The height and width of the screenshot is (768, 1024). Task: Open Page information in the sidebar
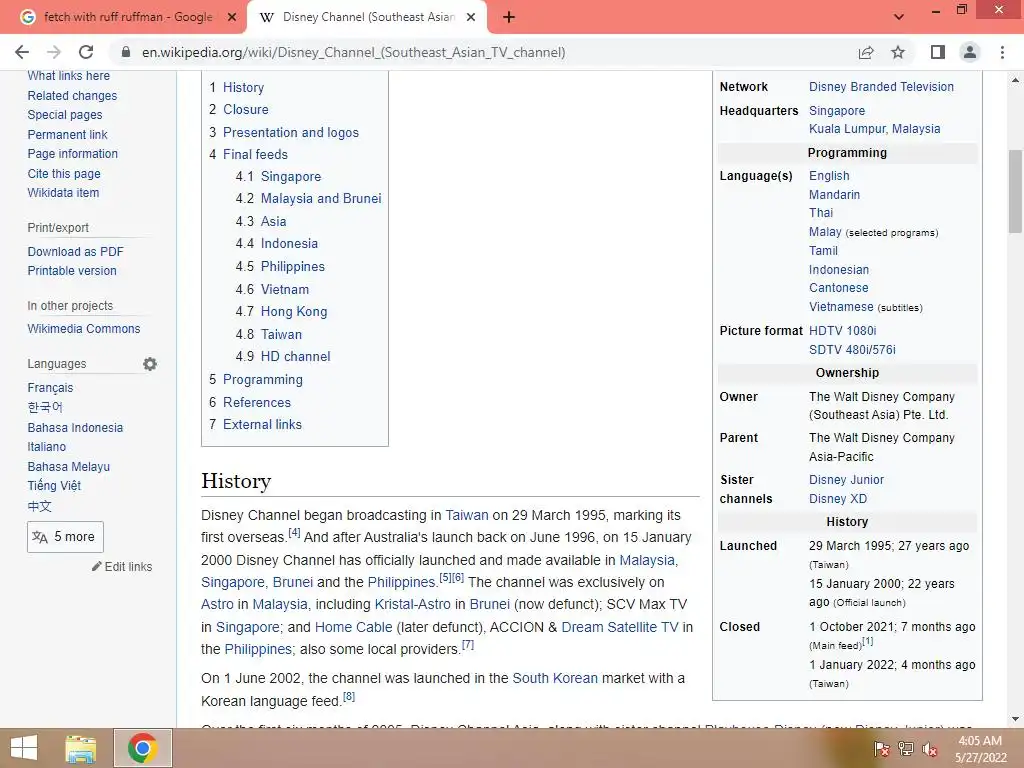pos(72,153)
